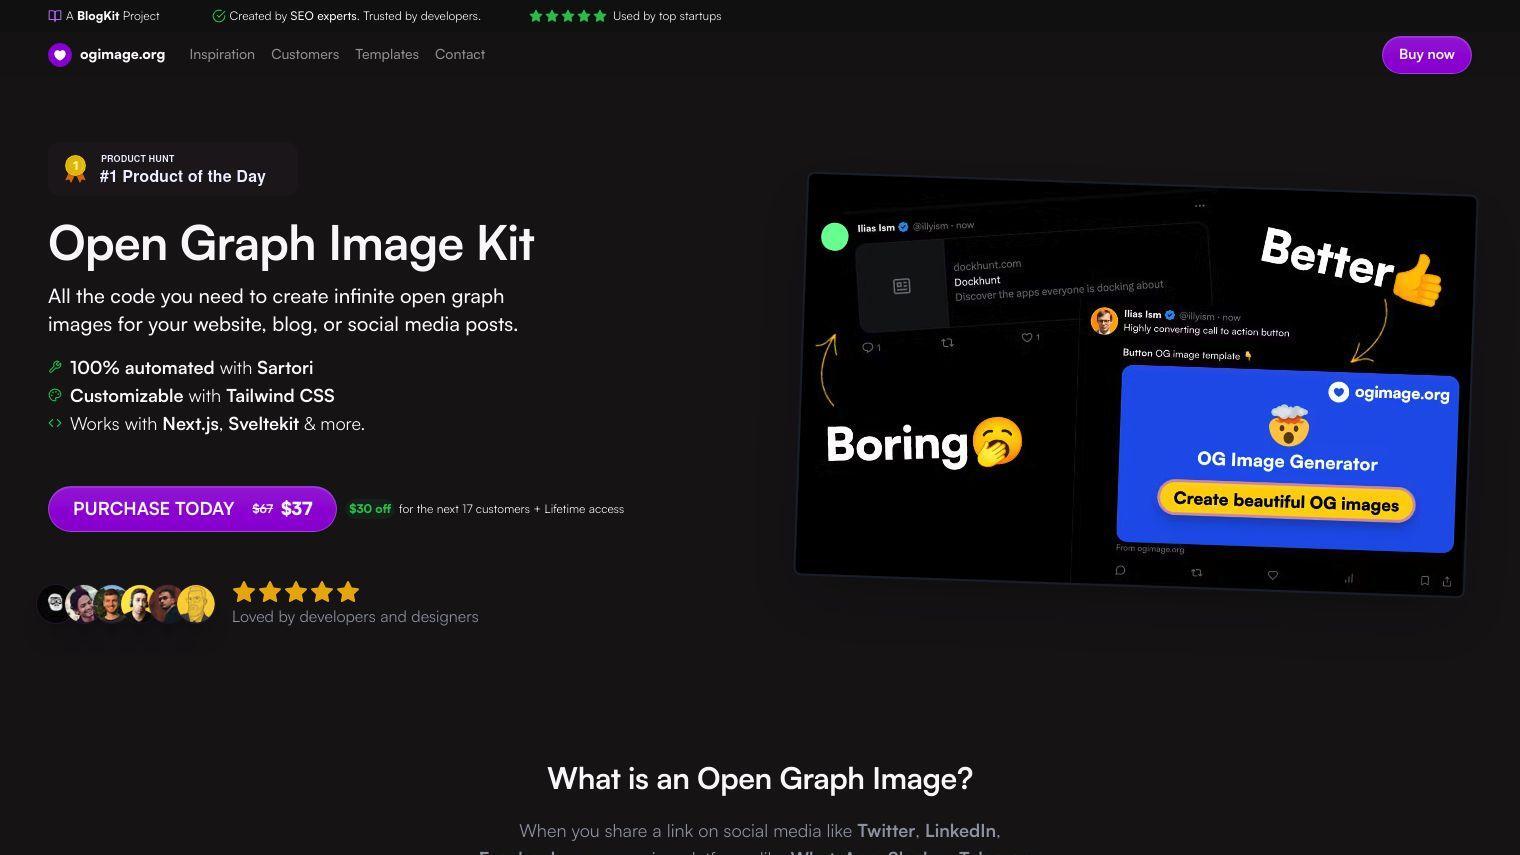Viewport: 1520px width, 855px height.
Task: Click the news placeholder icon in Dockhunt card
Action: click(902, 286)
